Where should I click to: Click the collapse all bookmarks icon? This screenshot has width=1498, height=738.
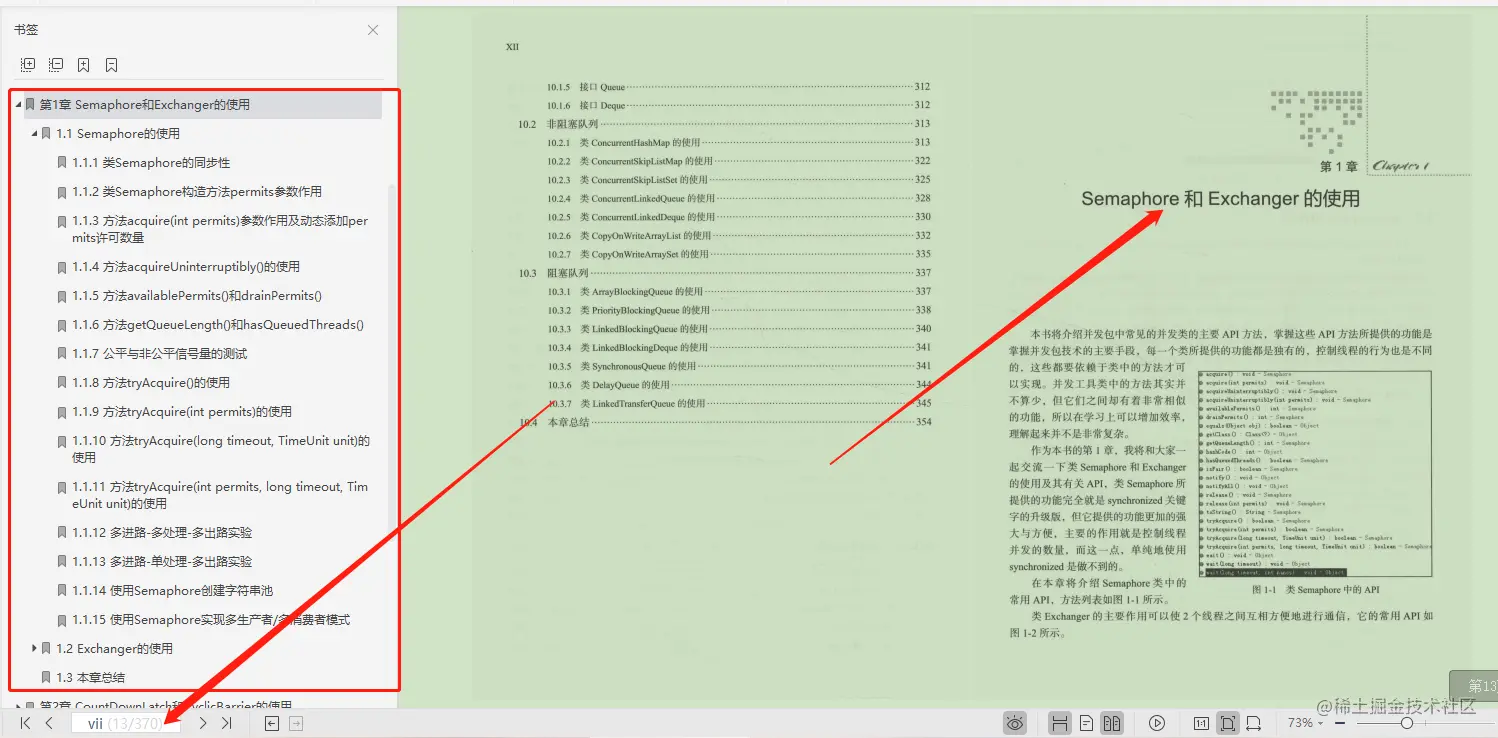(56, 65)
